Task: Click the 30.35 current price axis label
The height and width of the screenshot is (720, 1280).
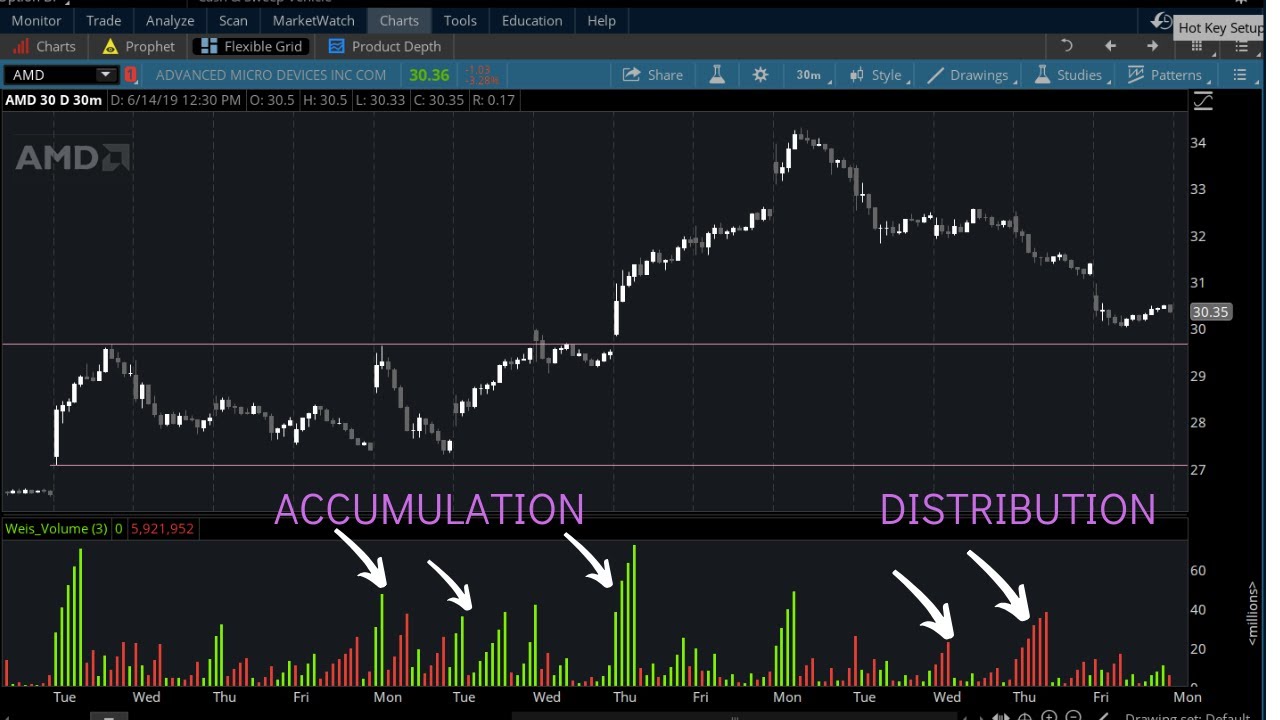Action: click(x=1211, y=312)
